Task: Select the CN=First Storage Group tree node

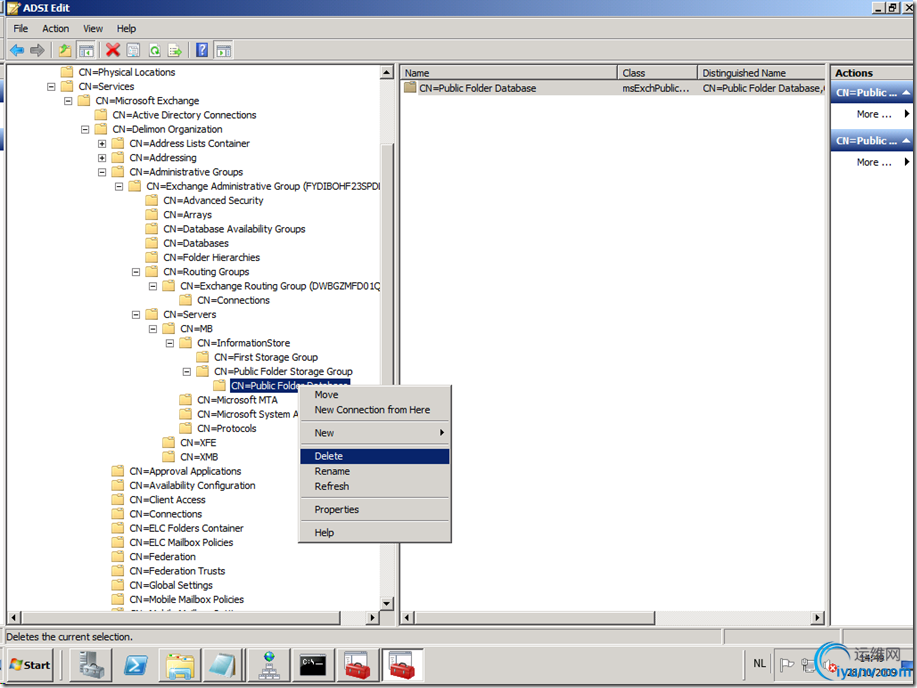Action: click(266, 357)
